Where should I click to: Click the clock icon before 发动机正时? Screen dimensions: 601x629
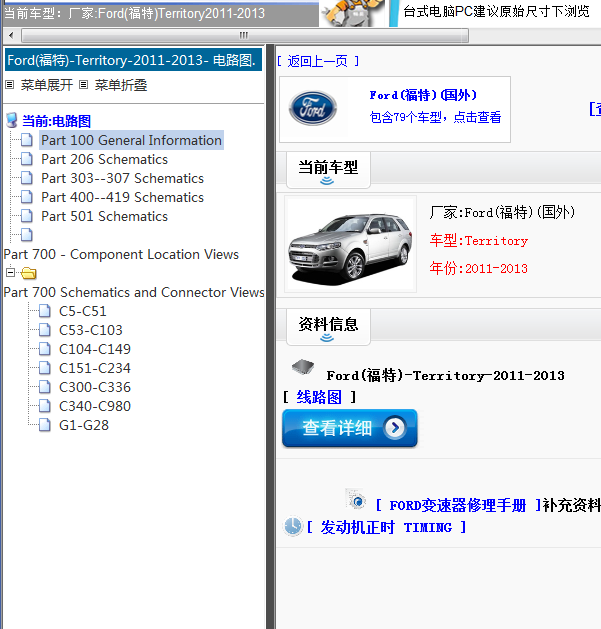[293, 526]
